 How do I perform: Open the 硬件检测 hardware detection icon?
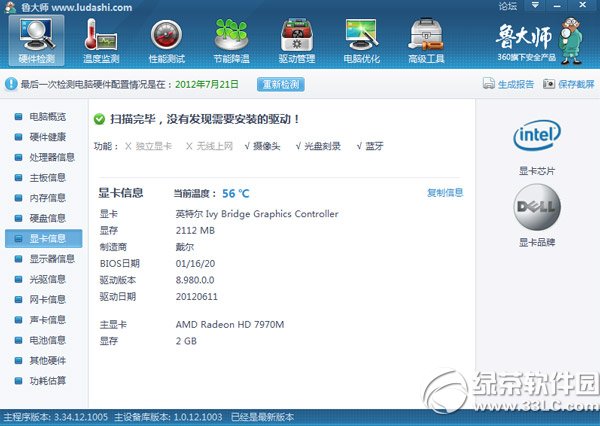[x=37, y=41]
